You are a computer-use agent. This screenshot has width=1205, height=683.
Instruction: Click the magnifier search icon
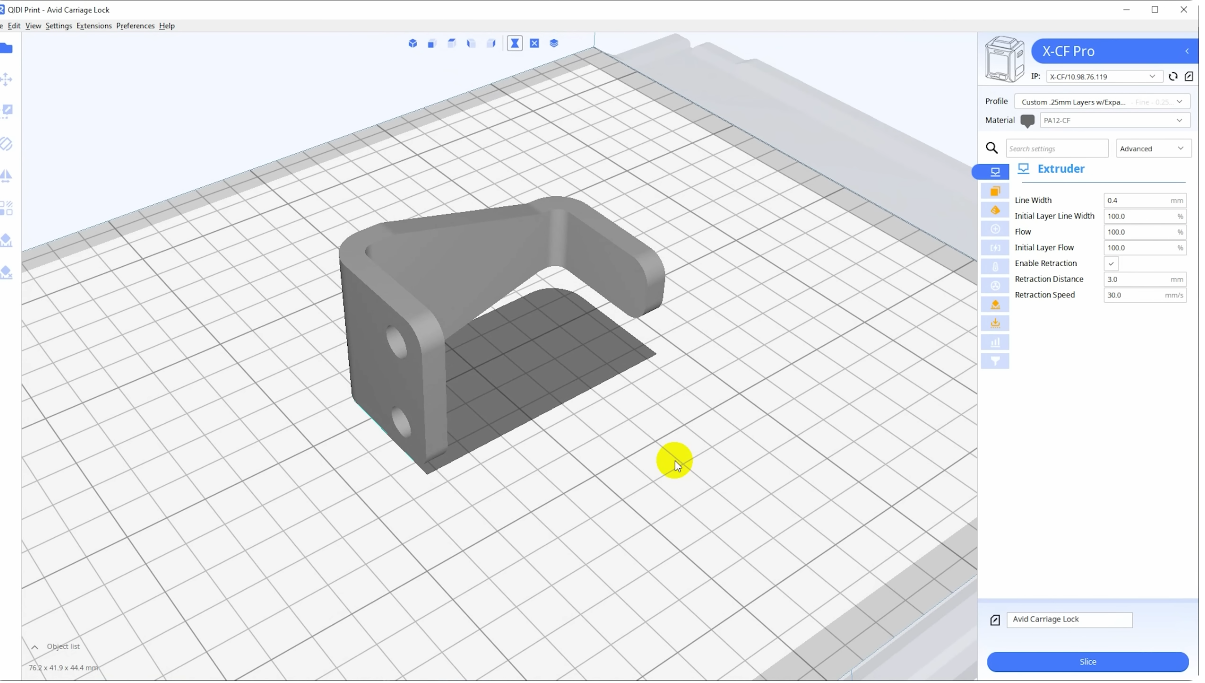coord(992,148)
